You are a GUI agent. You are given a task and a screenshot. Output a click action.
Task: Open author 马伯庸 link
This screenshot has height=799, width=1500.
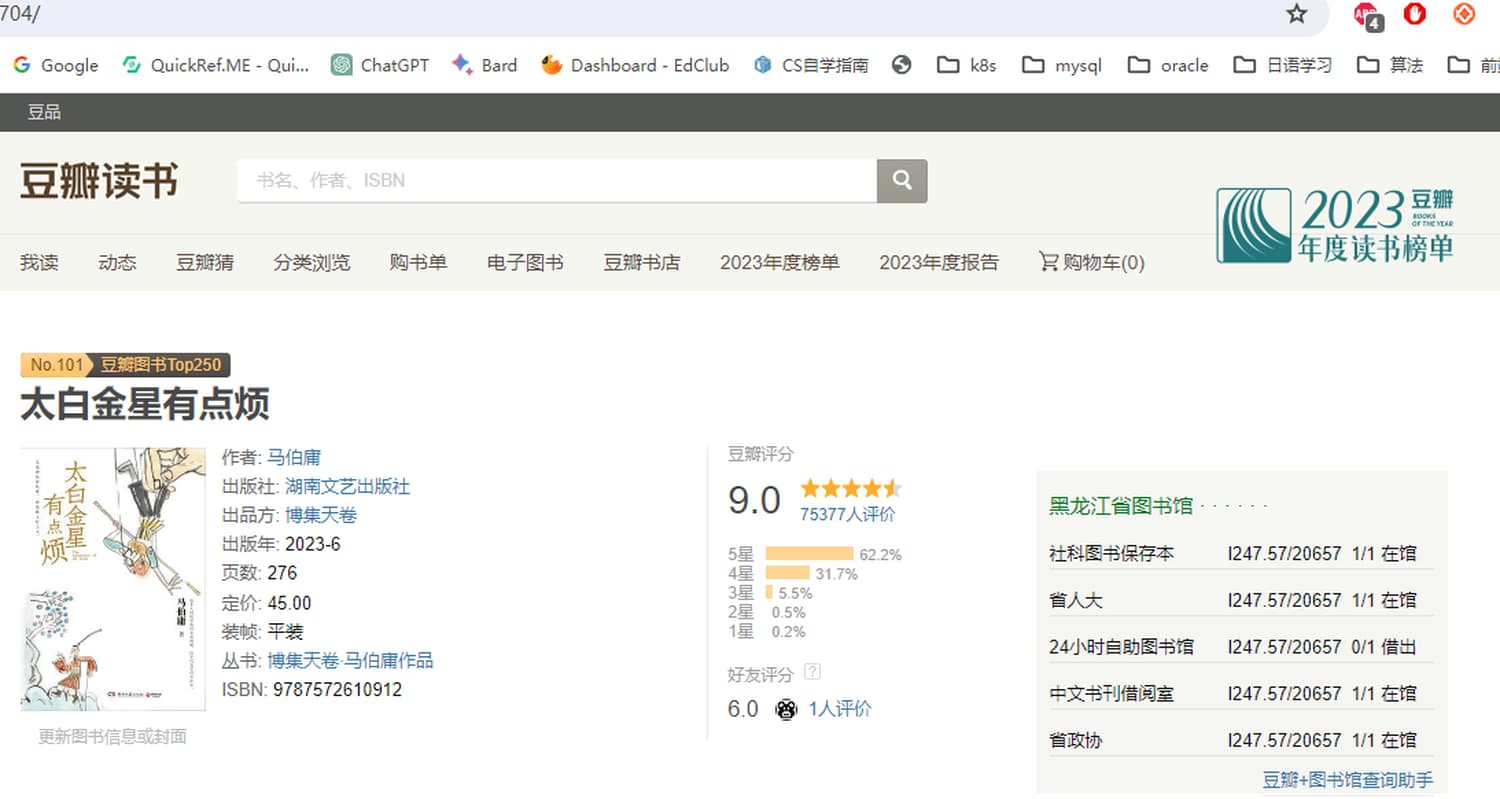(x=294, y=458)
